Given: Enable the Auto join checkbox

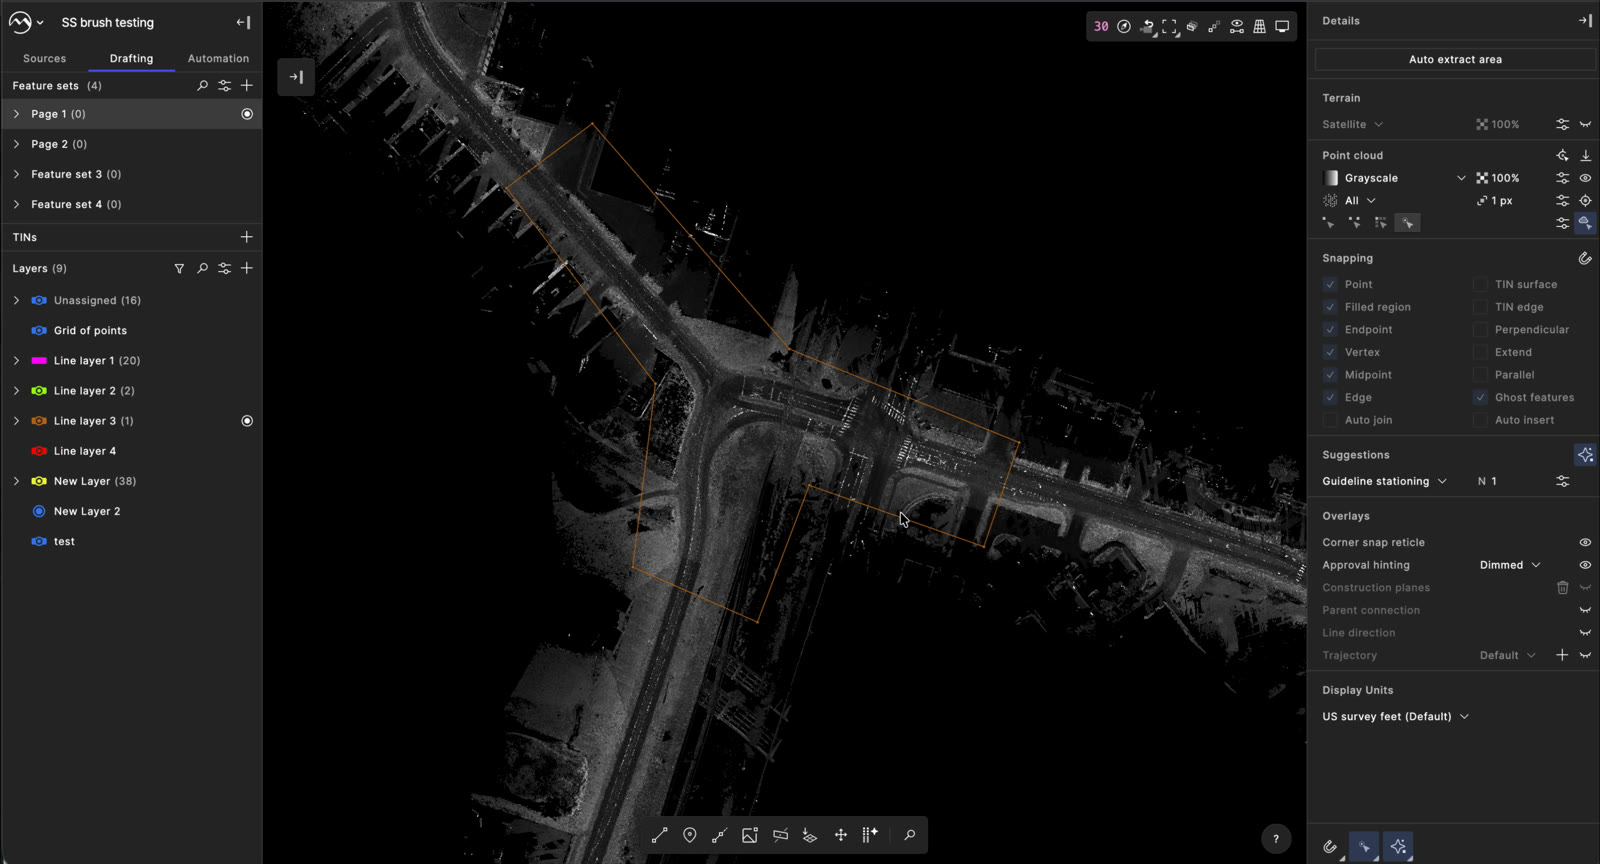Looking at the screenshot, I should click(1330, 420).
